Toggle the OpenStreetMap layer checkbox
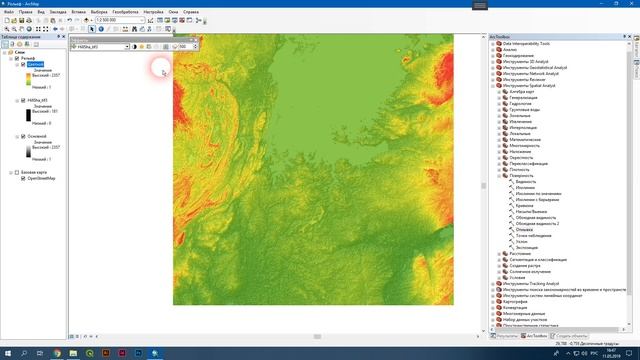Screen dimensions: 640x360 click(x=23, y=178)
